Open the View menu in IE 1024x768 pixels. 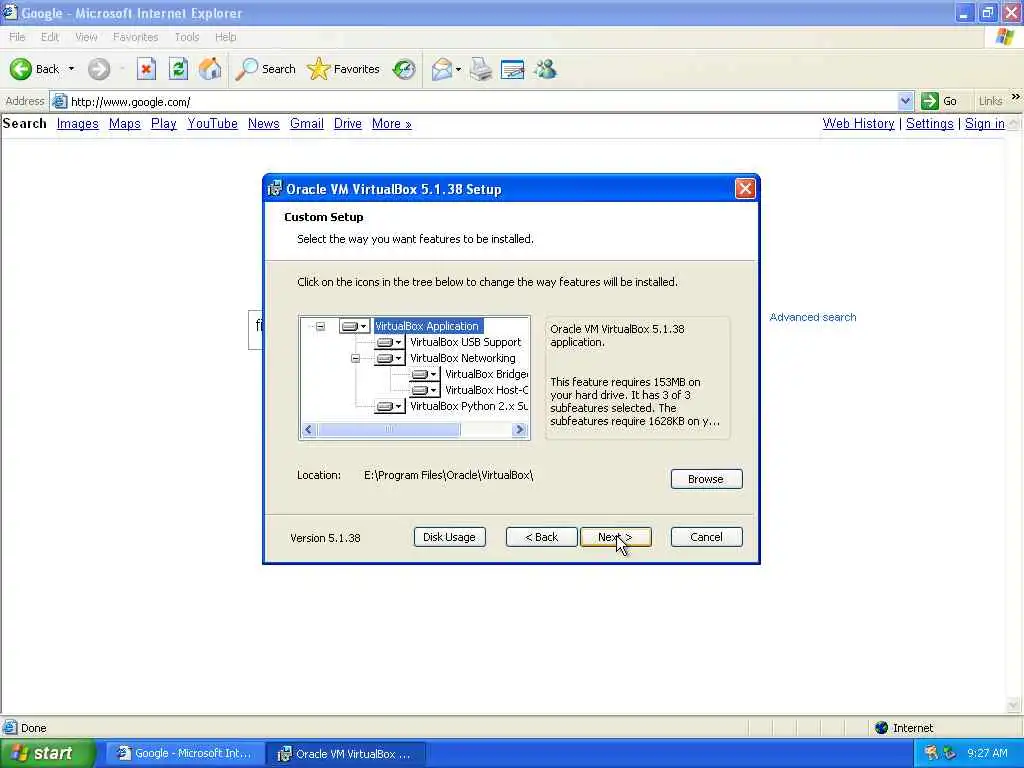click(86, 37)
